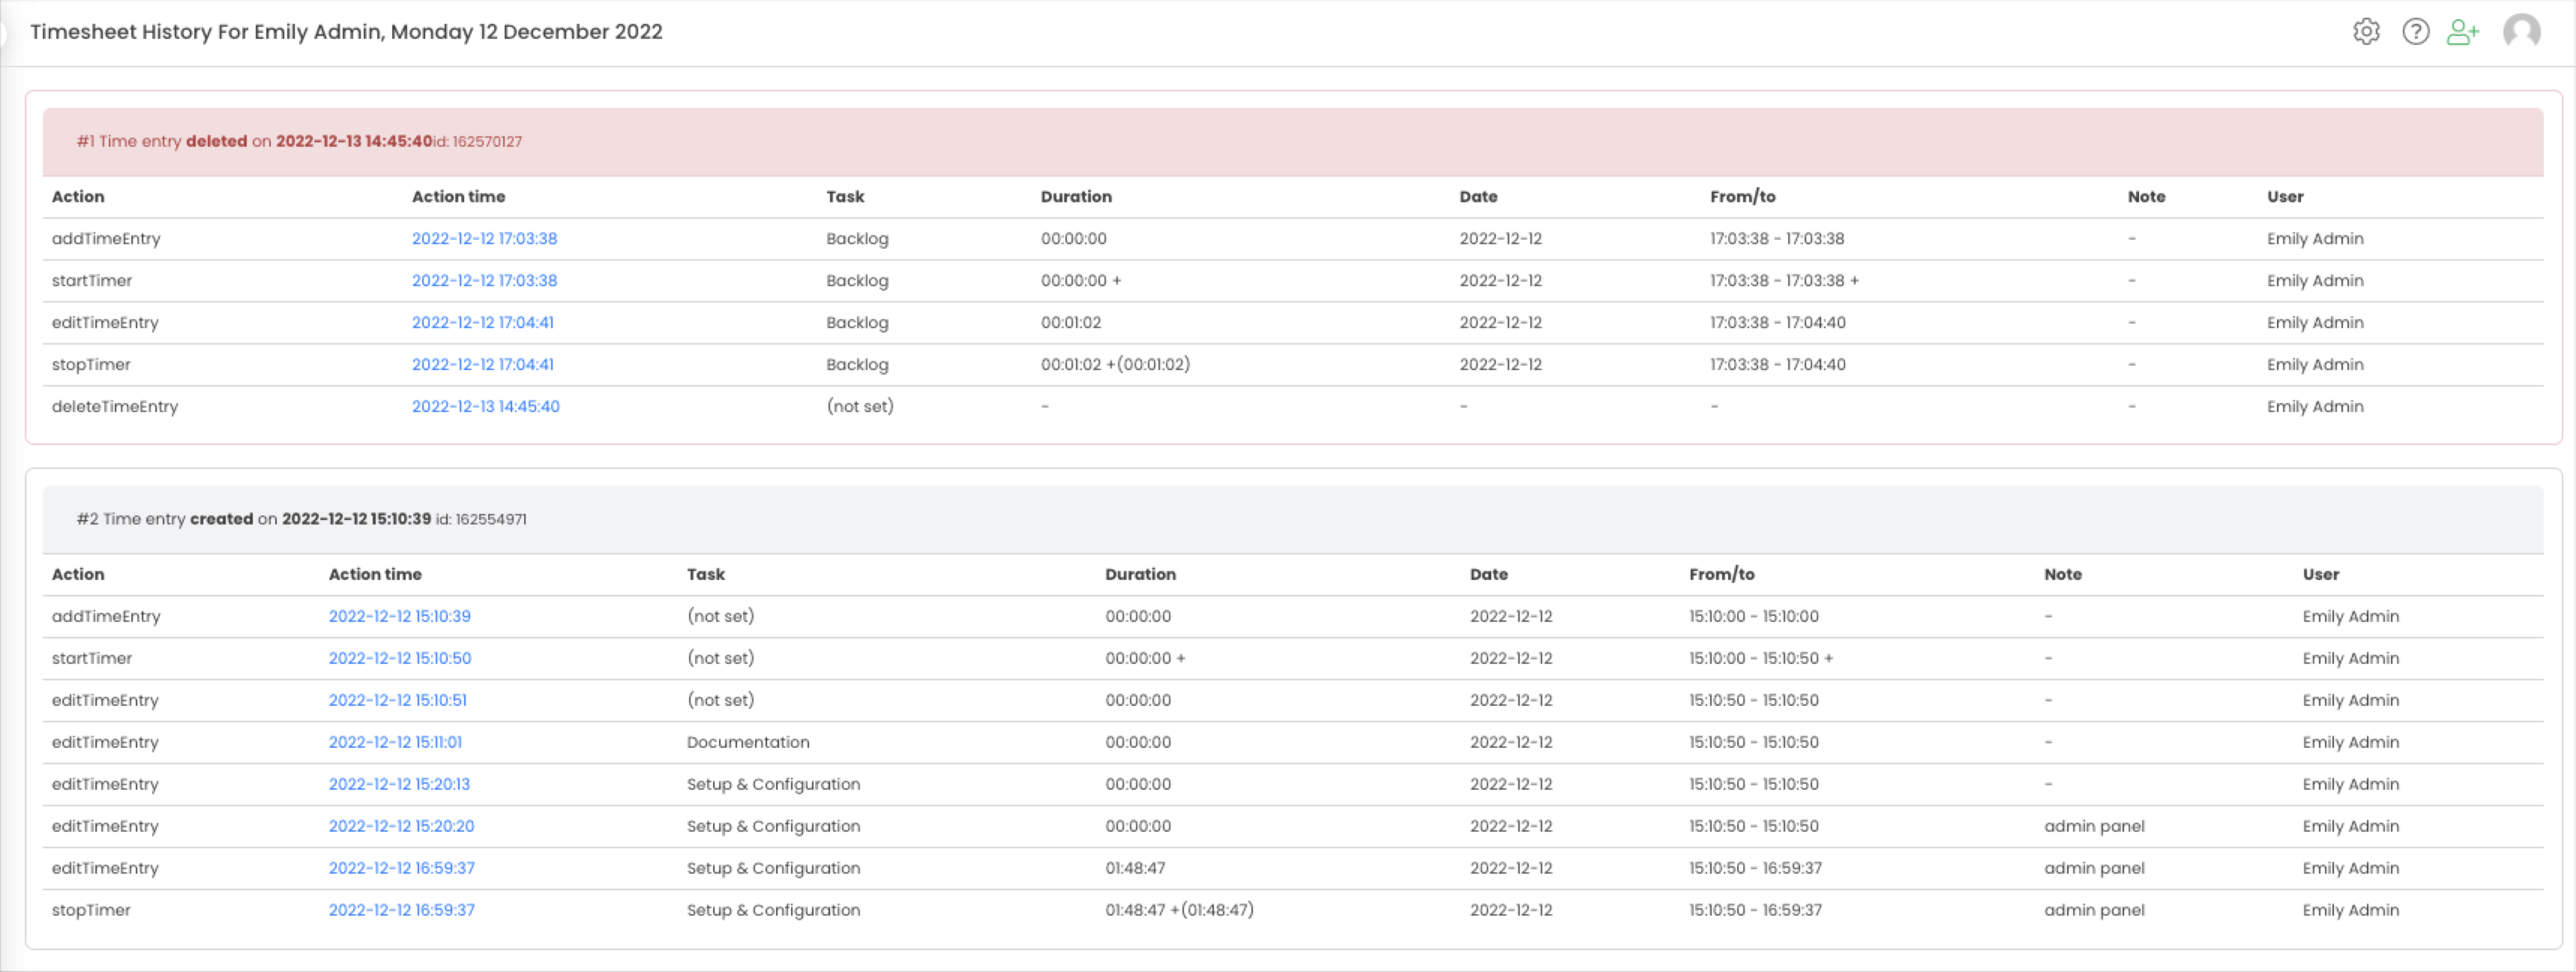The height and width of the screenshot is (972, 2576).
Task: Open startTimer time 2022-12-12 15:10:50
Action: pyautogui.click(x=399, y=659)
